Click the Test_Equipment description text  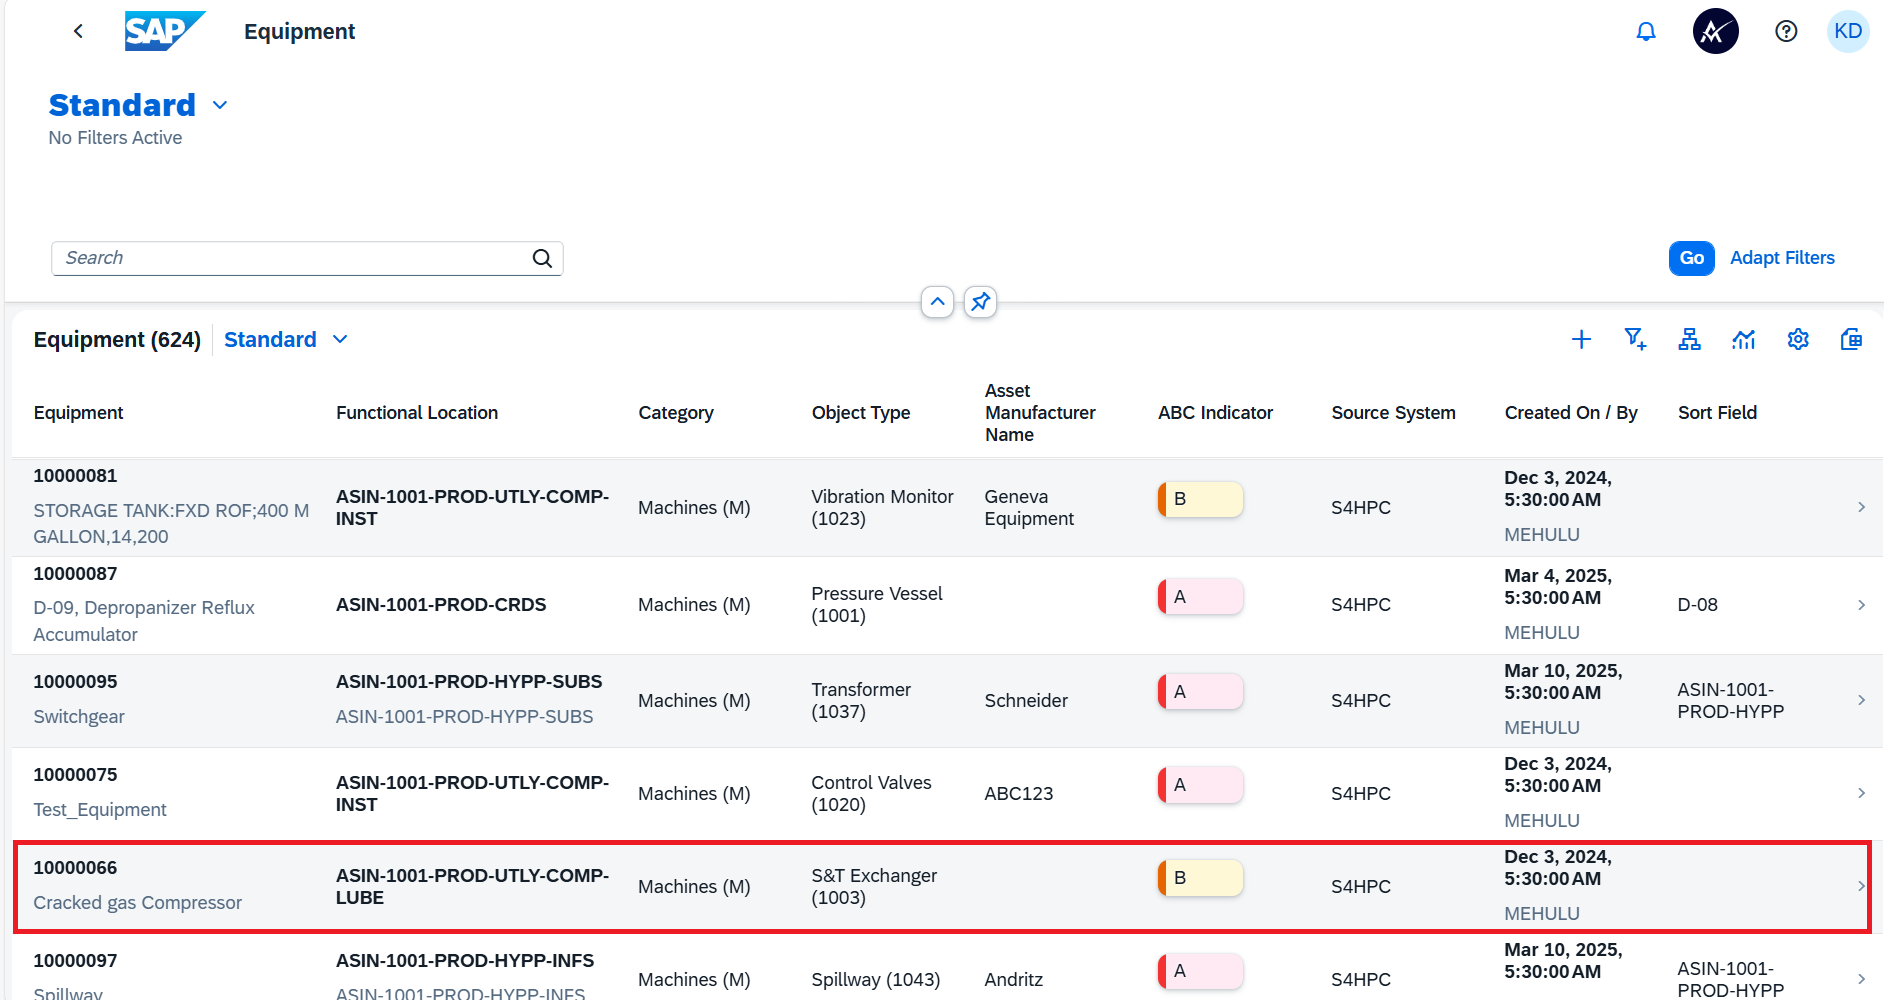(x=100, y=810)
